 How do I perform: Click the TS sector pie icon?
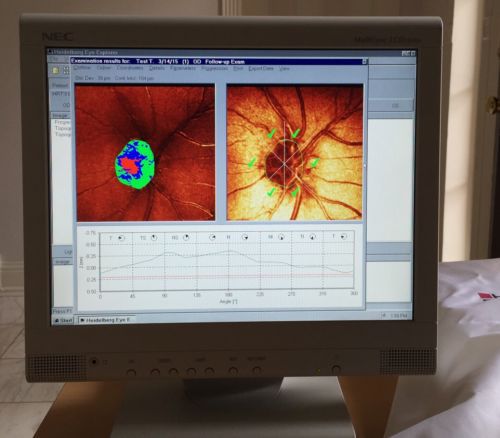pos(154,237)
